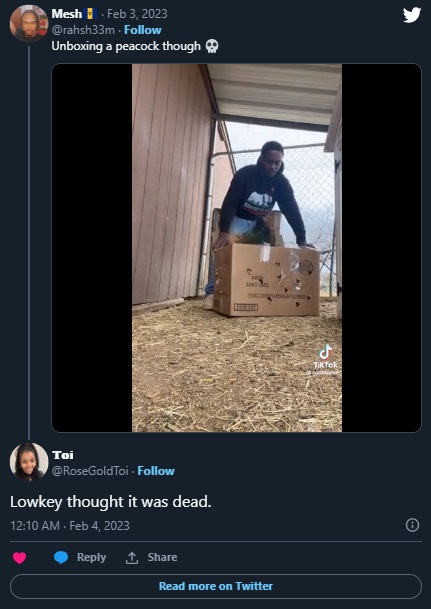Click the Toi display name
This screenshot has height=609, width=431.
click(x=63, y=455)
